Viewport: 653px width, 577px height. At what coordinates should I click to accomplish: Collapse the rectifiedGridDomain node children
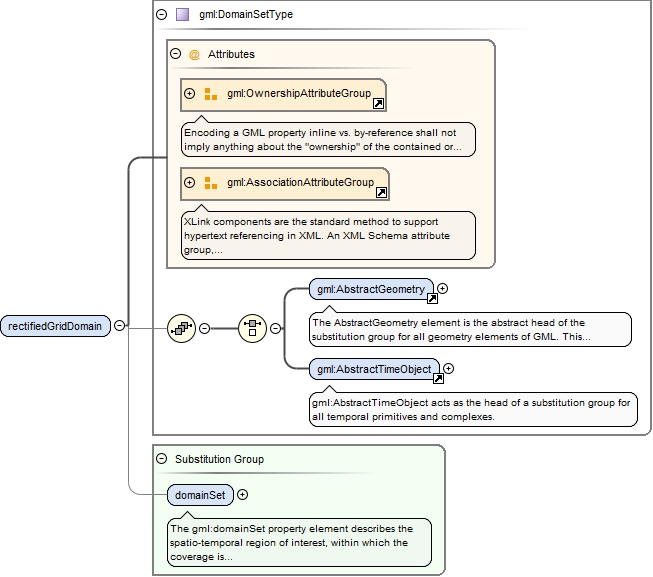(120, 326)
